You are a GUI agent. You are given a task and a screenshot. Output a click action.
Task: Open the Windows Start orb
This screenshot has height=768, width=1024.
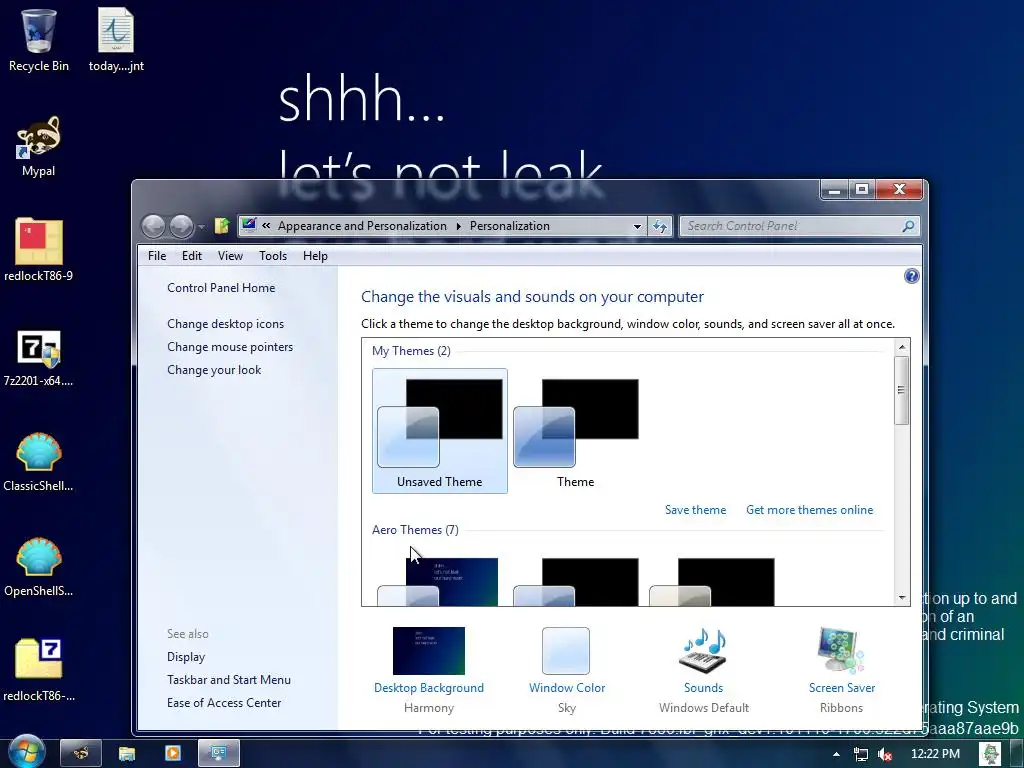pyautogui.click(x=27, y=752)
